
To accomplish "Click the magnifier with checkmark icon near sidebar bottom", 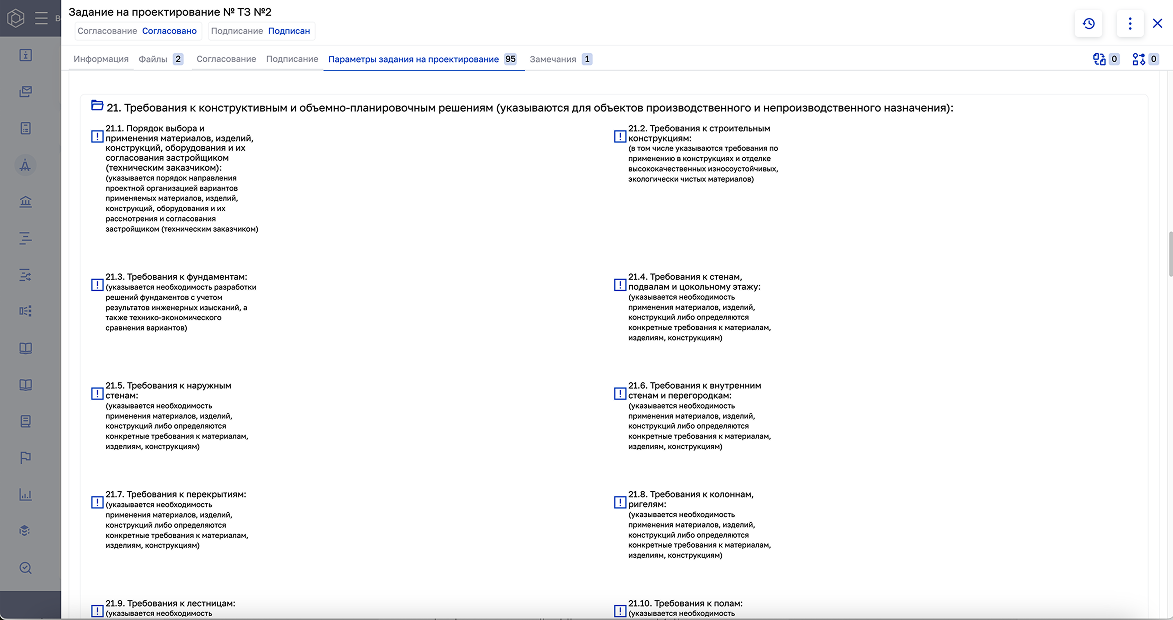I will [x=25, y=567].
